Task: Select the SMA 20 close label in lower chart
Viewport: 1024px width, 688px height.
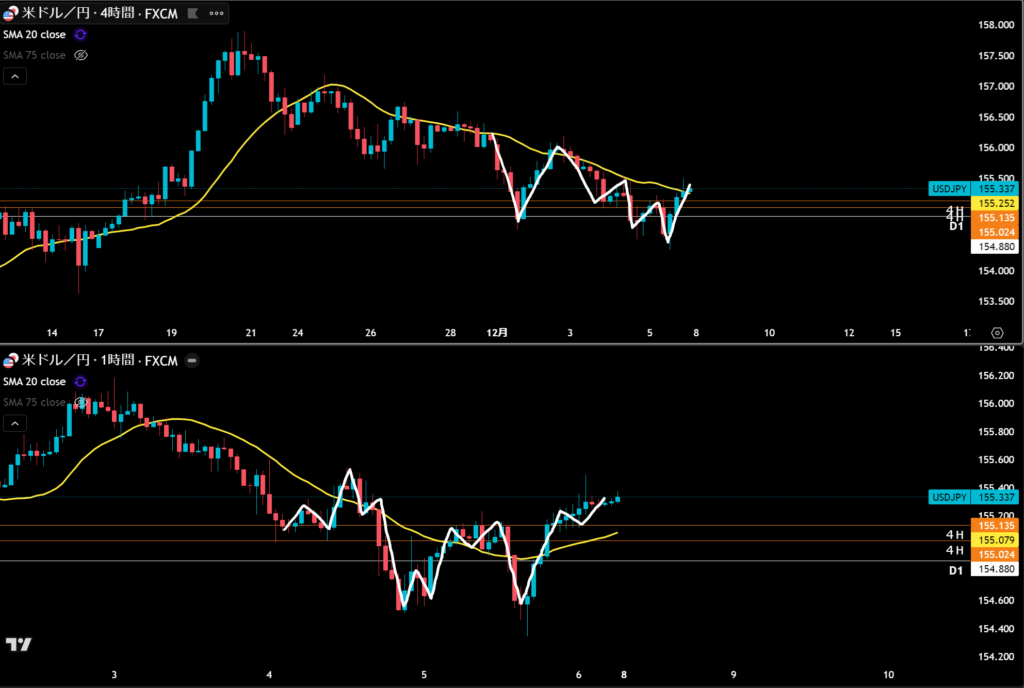Action: click(x=33, y=382)
